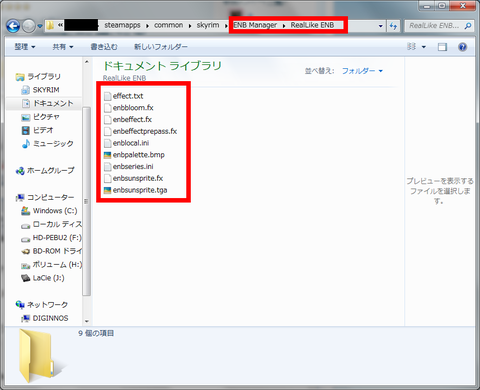This screenshot has height=390, width=480.
Task: Click the ENB Manager breadcrumb segment
Action: pos(255,25)
